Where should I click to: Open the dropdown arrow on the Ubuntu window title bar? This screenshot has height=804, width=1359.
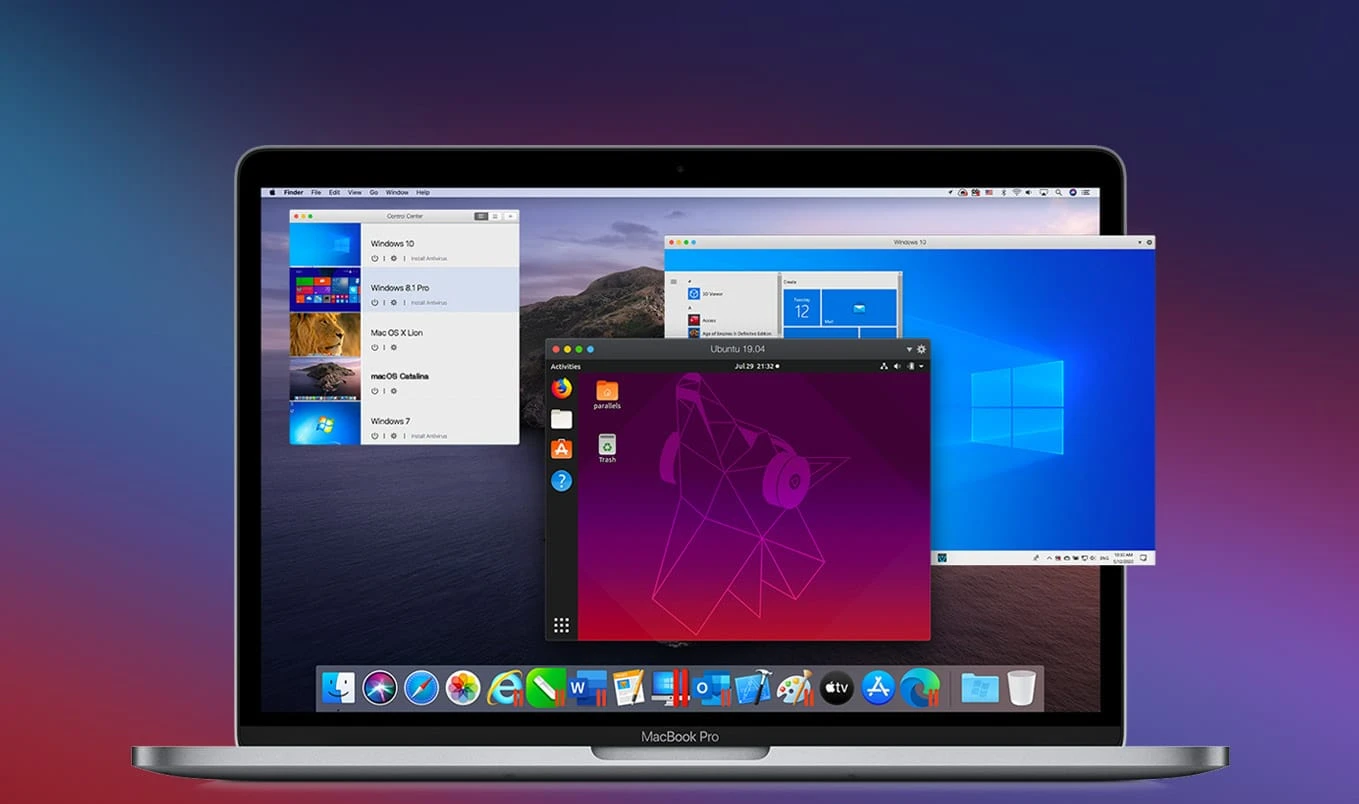pyautogui.click(x=908, y=349)
